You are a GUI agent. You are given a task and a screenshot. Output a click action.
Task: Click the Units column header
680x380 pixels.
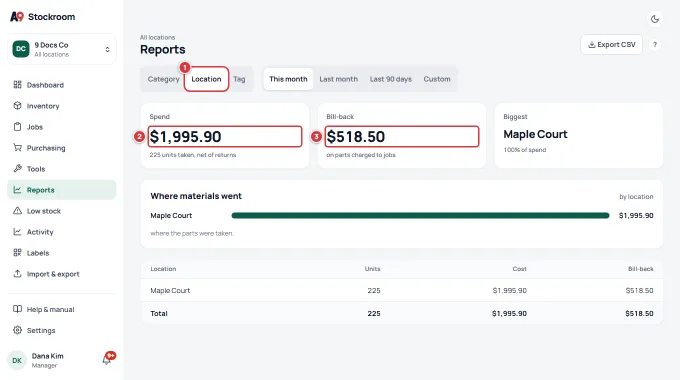pos(373,269)
